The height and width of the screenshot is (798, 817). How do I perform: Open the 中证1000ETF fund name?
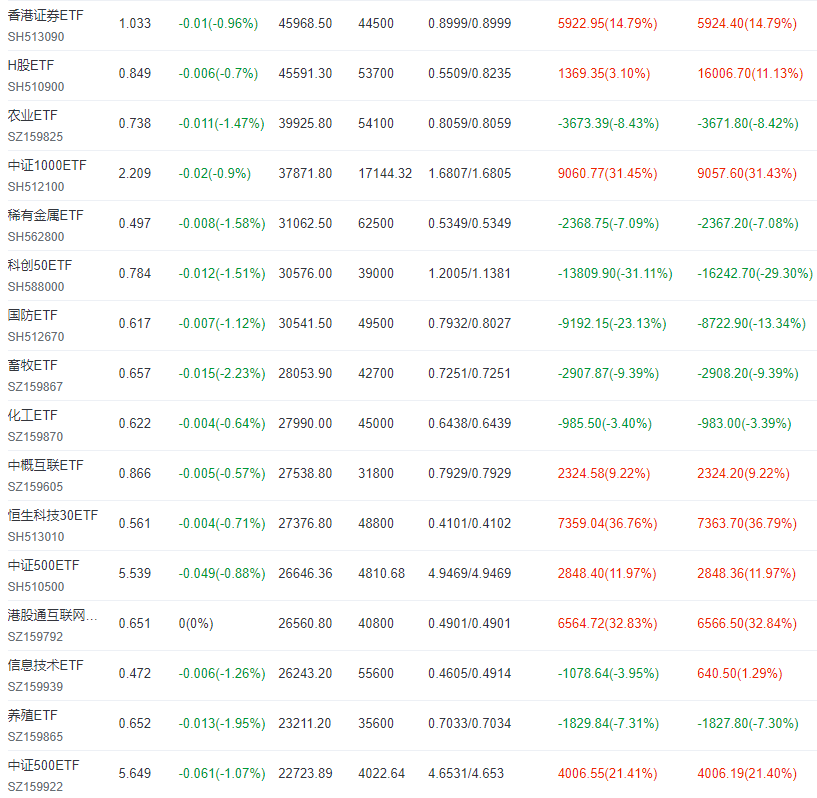click(47, 166)
